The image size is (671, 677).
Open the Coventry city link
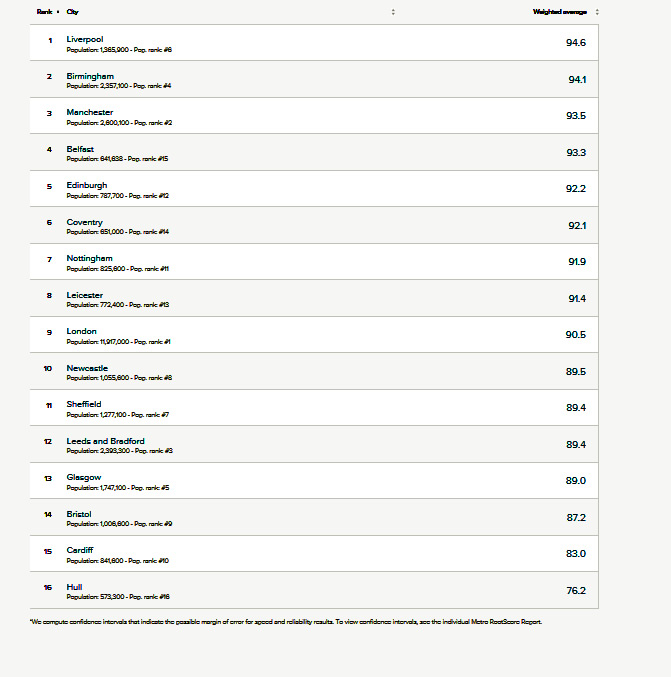click(x=84, y=222)
